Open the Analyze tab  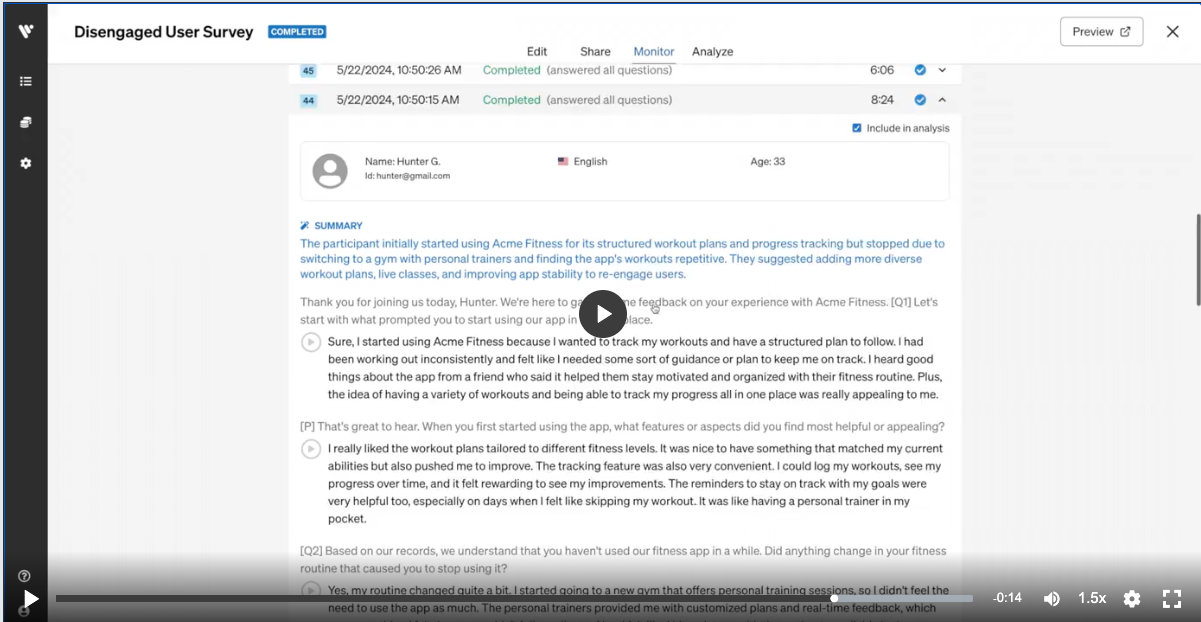point(713,52)
